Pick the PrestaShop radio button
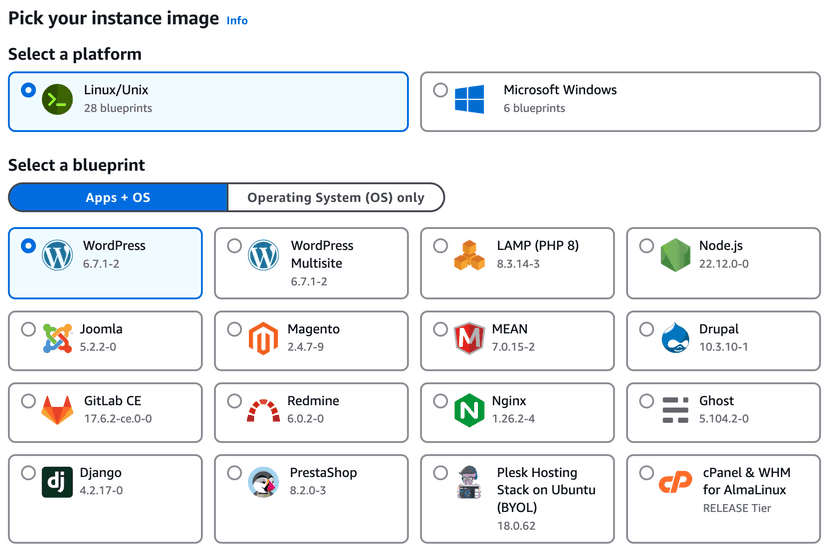Viewport: 828px width, 554px height. (234, 473)
